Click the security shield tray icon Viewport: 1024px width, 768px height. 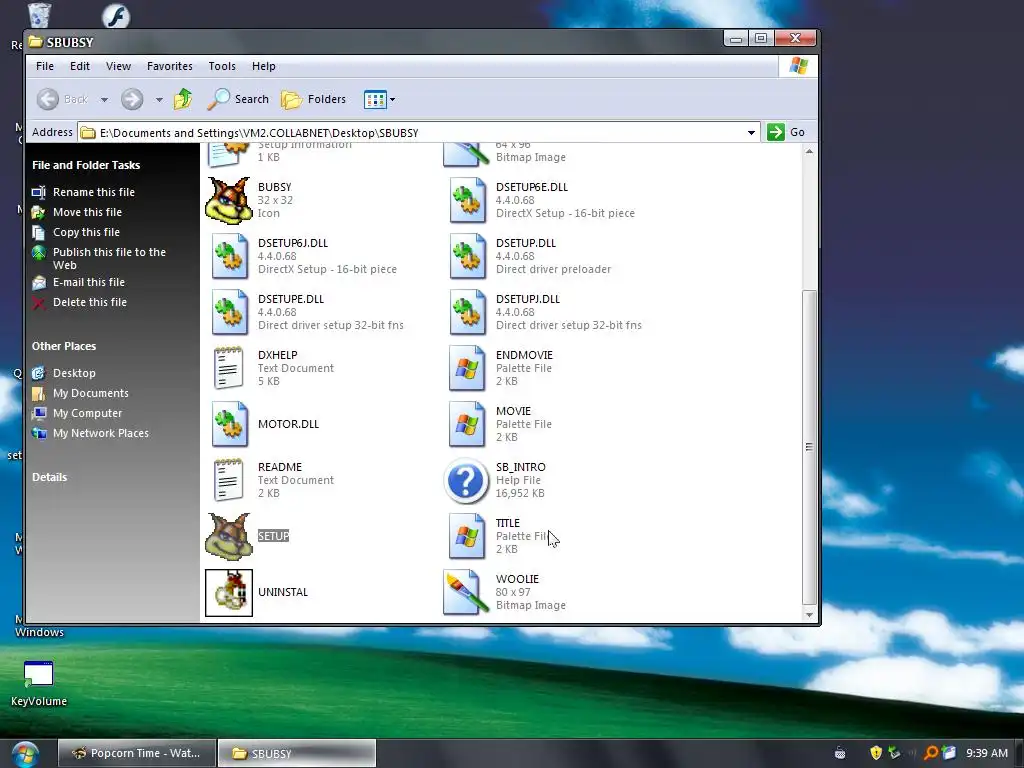click(x=876, y=753)
